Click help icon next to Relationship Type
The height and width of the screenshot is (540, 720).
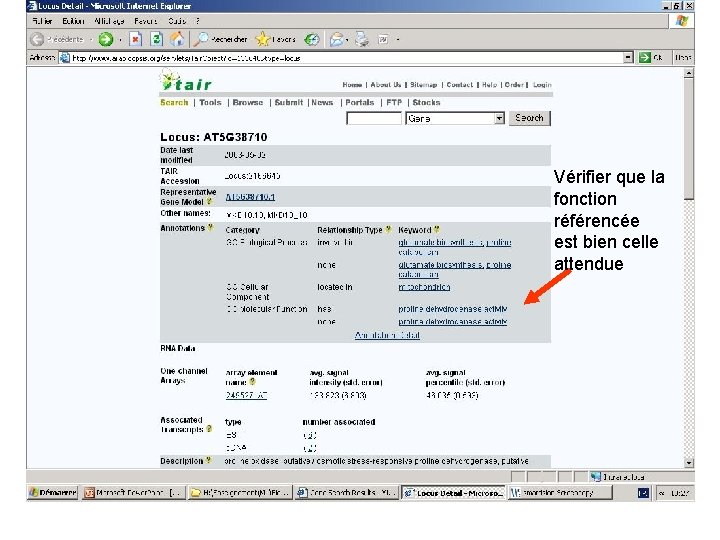(388, 229)
